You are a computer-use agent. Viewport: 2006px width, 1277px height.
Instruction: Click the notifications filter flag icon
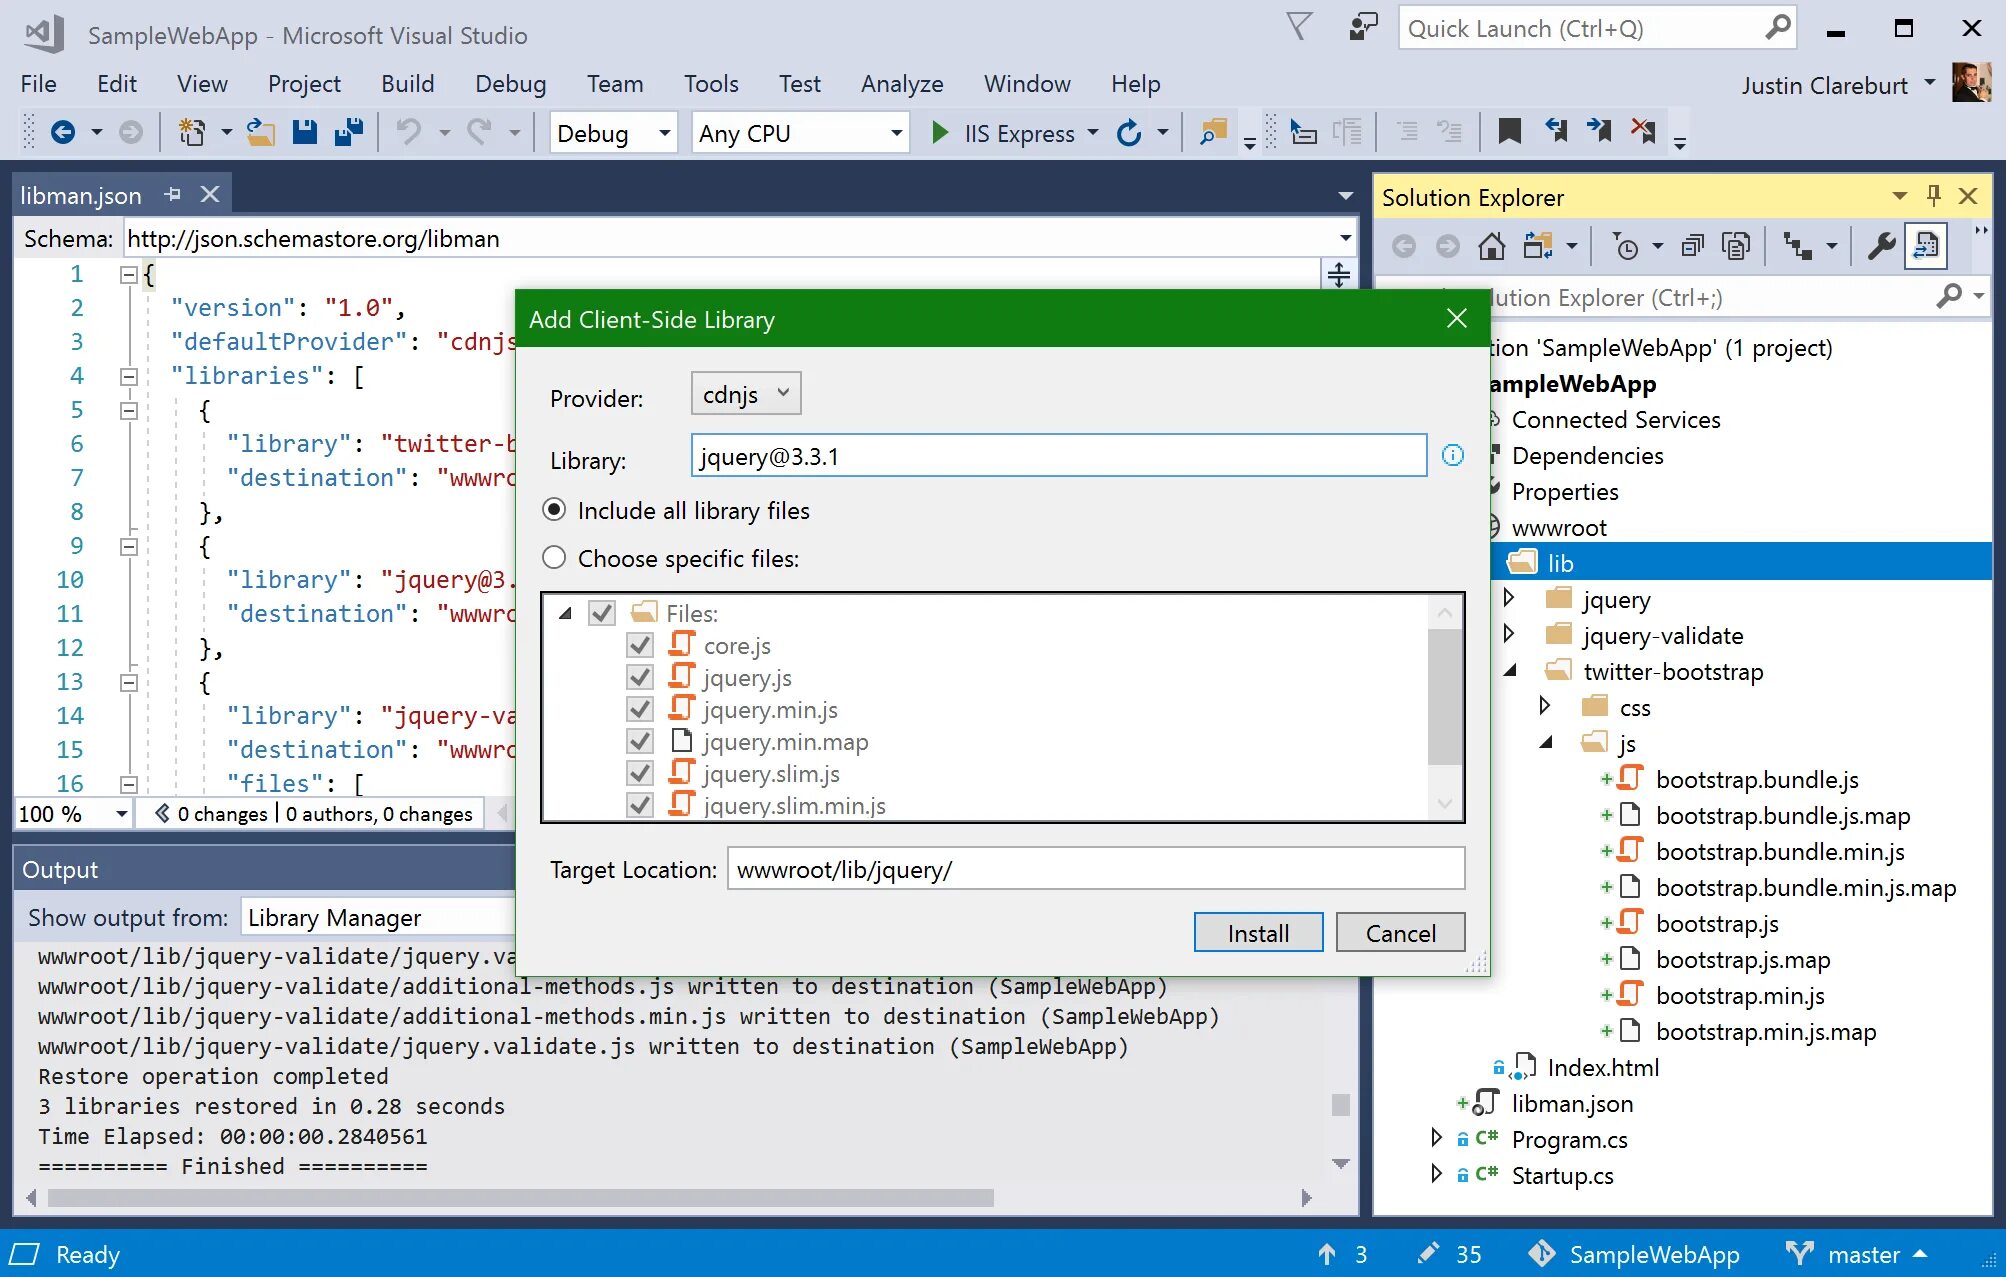1298,28
